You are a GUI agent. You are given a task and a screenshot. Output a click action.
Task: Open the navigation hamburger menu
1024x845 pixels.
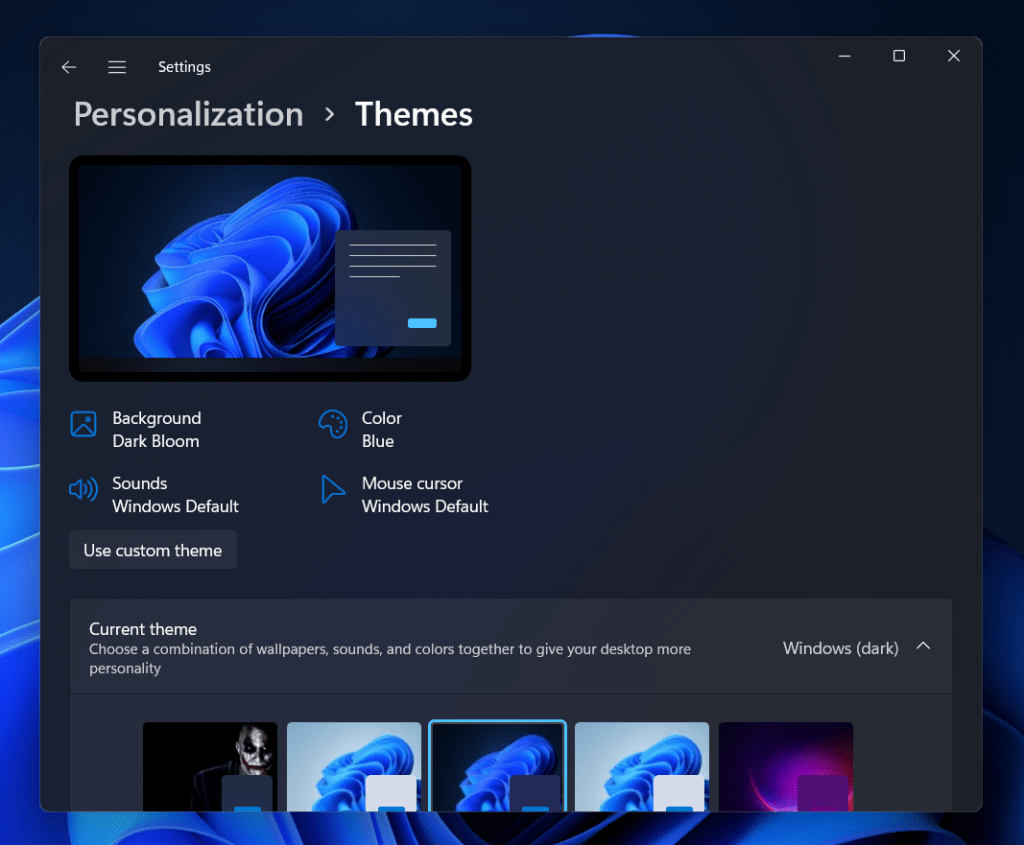click(x=117, y=67)
